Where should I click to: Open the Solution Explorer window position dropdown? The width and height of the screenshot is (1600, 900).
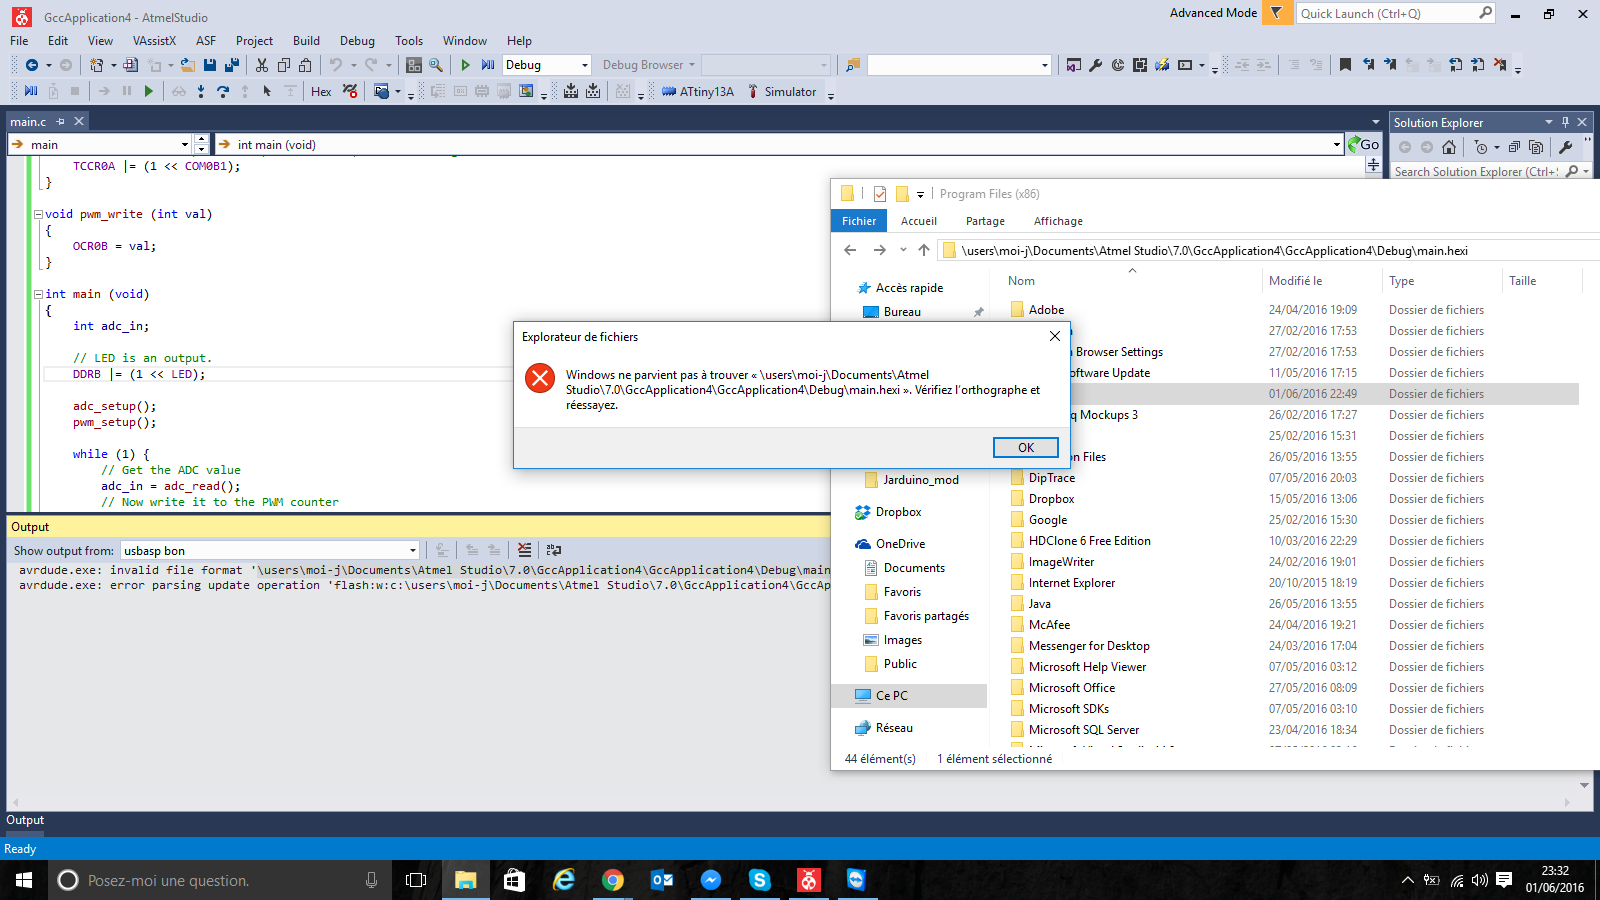click(1549, 122)
